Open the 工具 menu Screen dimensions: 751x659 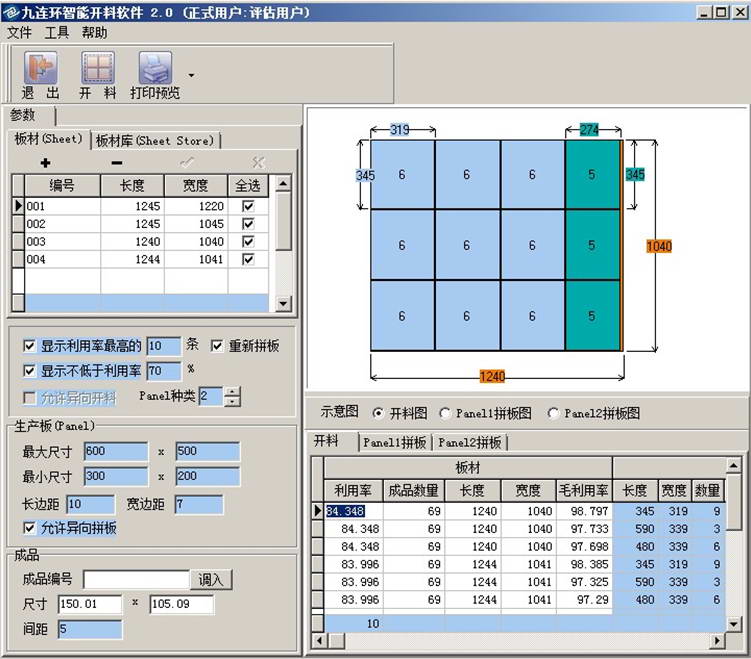57,33
